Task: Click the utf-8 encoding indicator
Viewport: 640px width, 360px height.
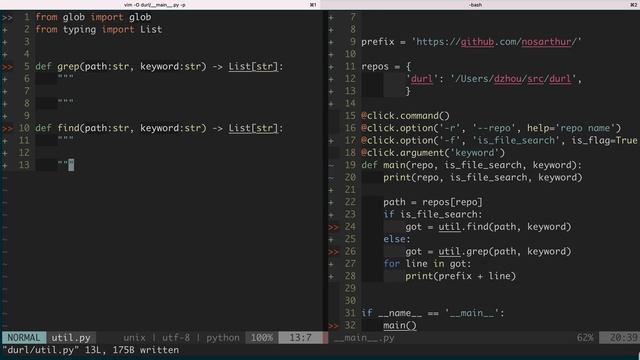Action: pos(176,338)
